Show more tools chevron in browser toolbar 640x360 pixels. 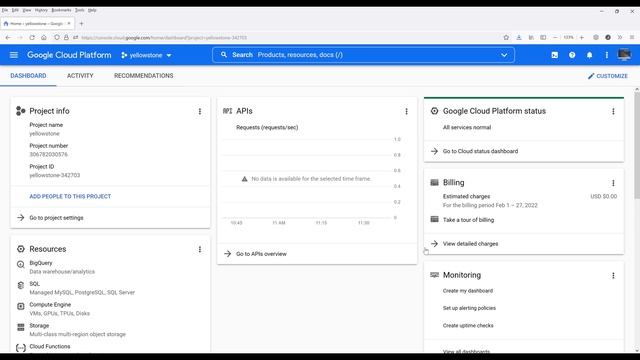coord(620,38)
